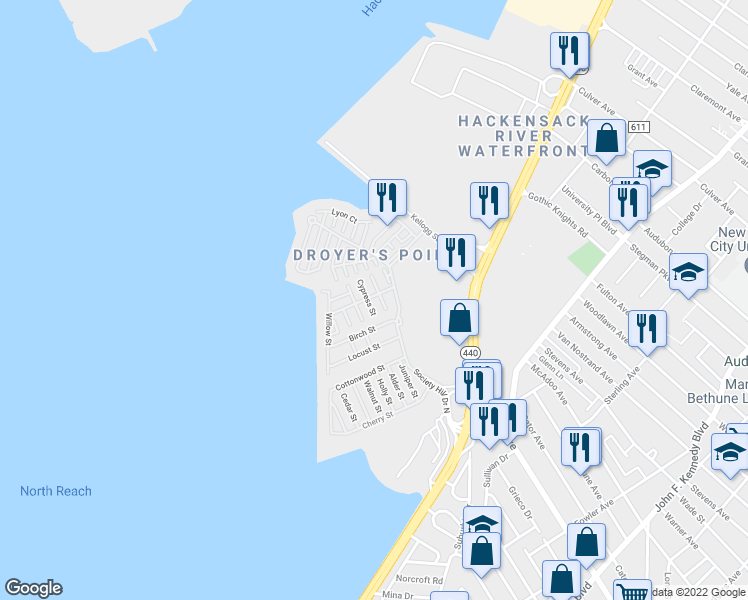The width and height of the screenshot is (748, 600).
Task: Select the school marker near Stegman Pkwy
Action: click(688, 273)
